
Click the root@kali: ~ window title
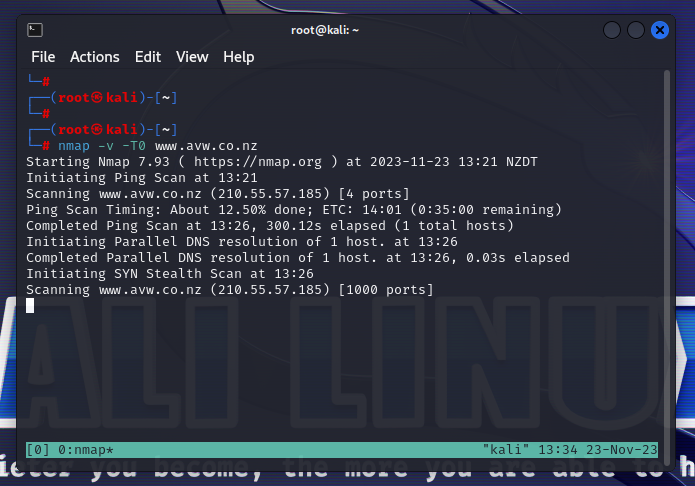click(x=324, y=30)
